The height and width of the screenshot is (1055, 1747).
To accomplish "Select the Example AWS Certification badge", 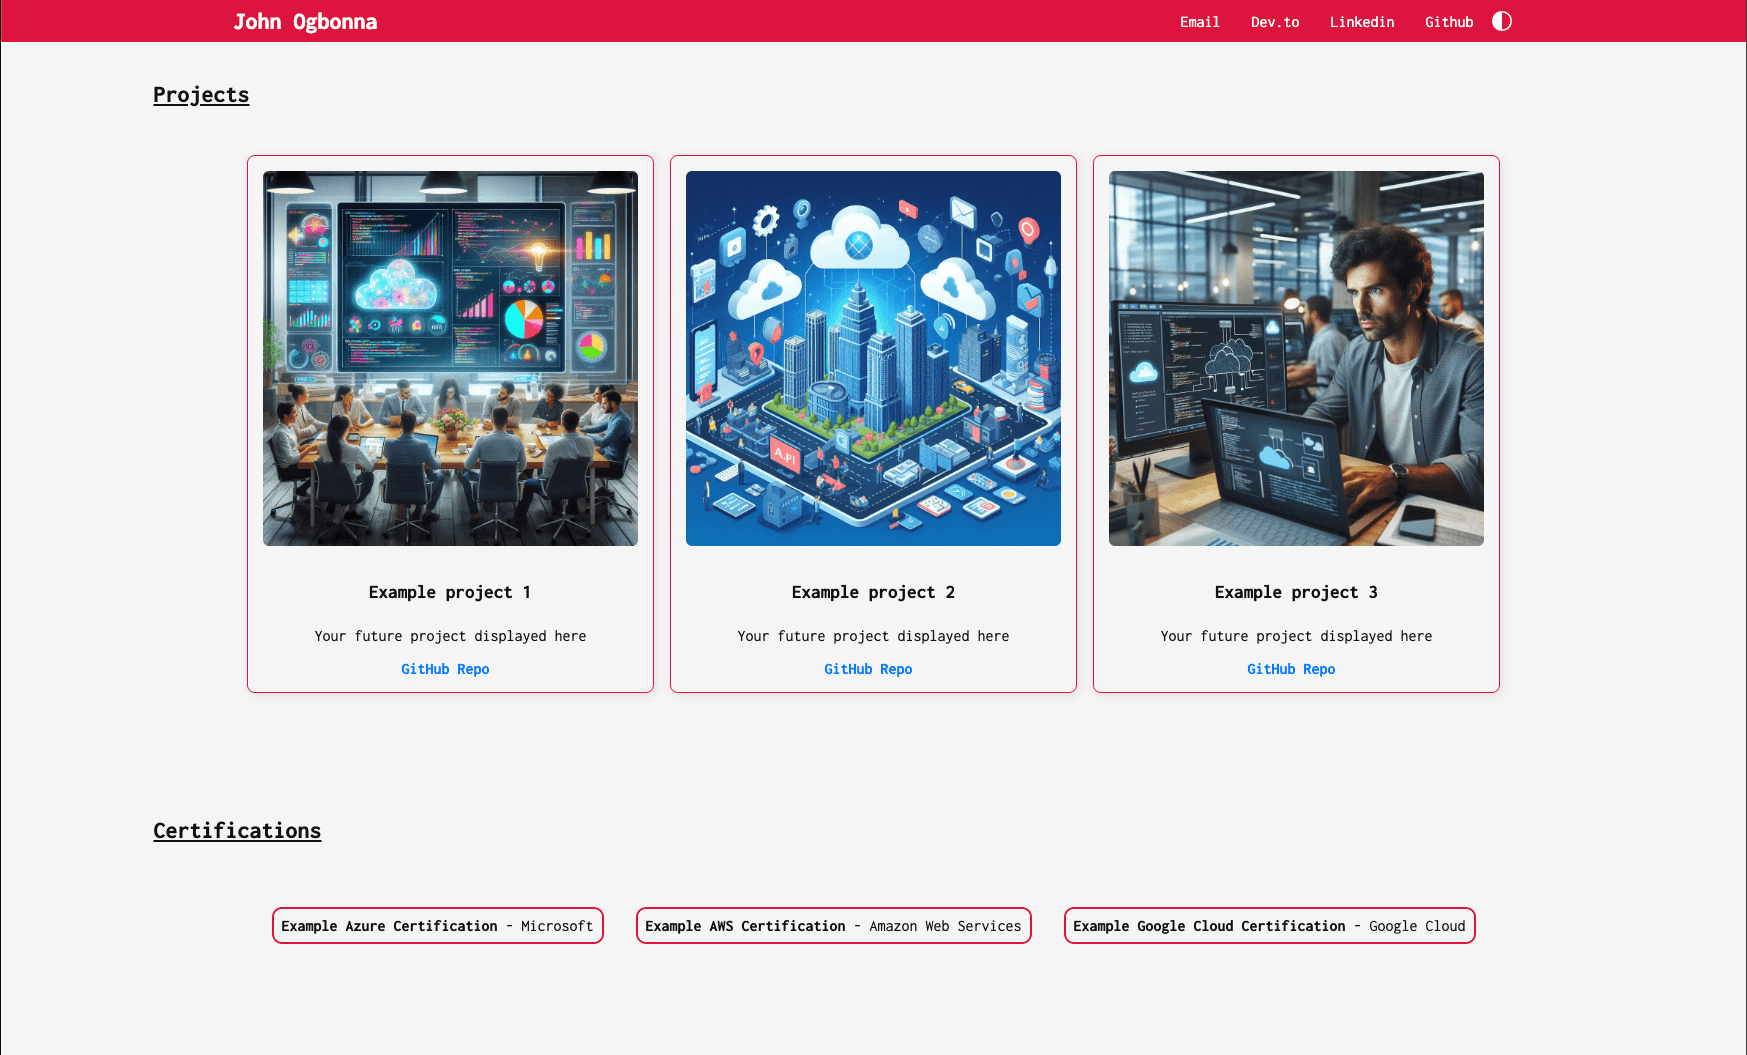I will (833, 926).
